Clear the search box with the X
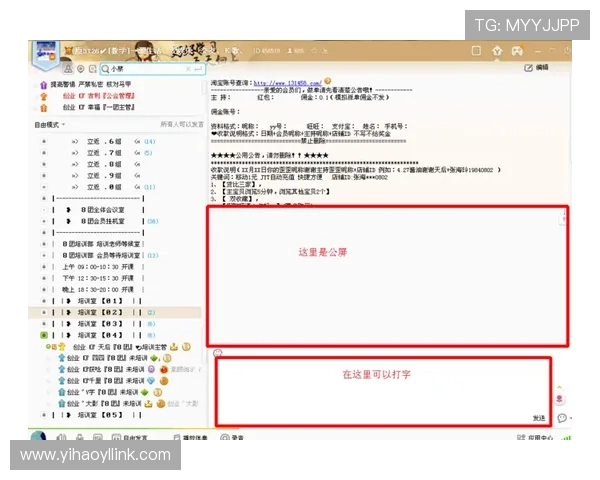The height and width of the screenshot is (480, 600). point(188,69)
